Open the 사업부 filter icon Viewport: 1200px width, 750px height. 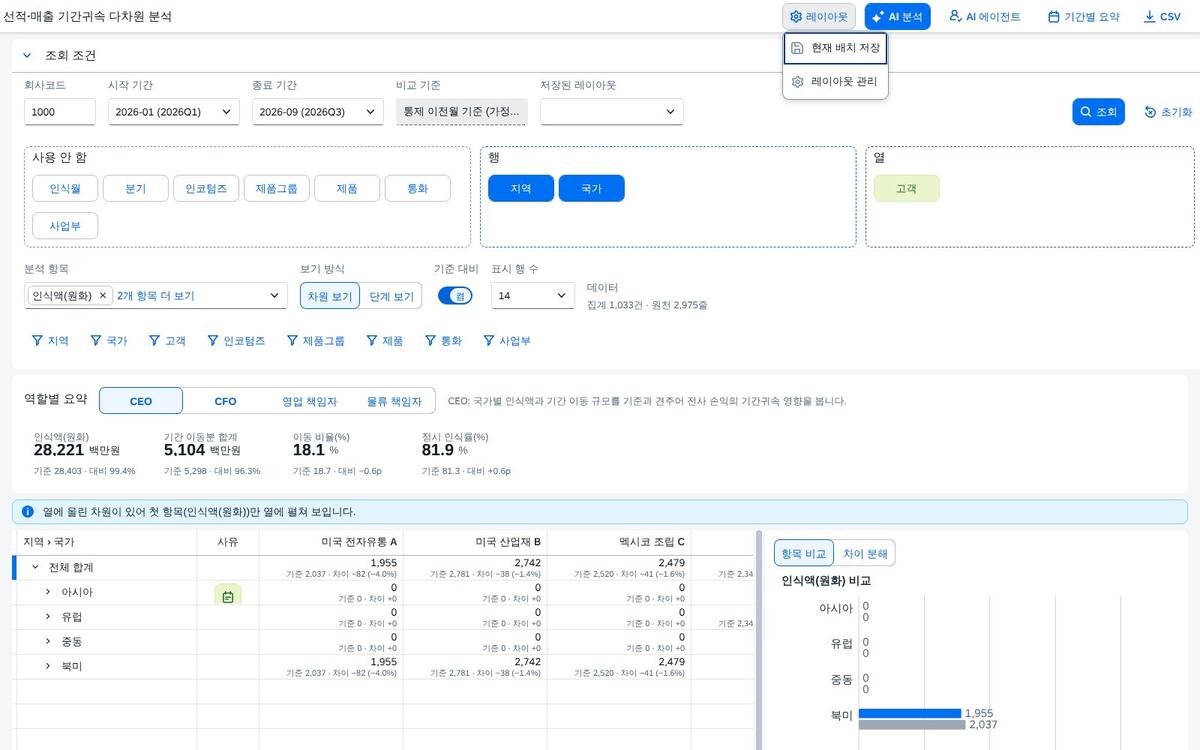coord(489,341)
